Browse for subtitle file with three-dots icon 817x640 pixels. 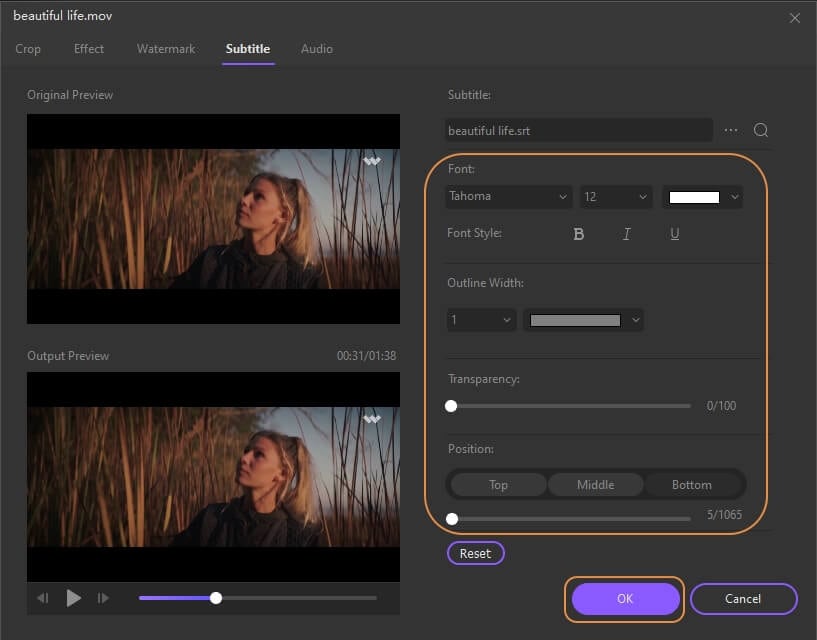(731, 130)
